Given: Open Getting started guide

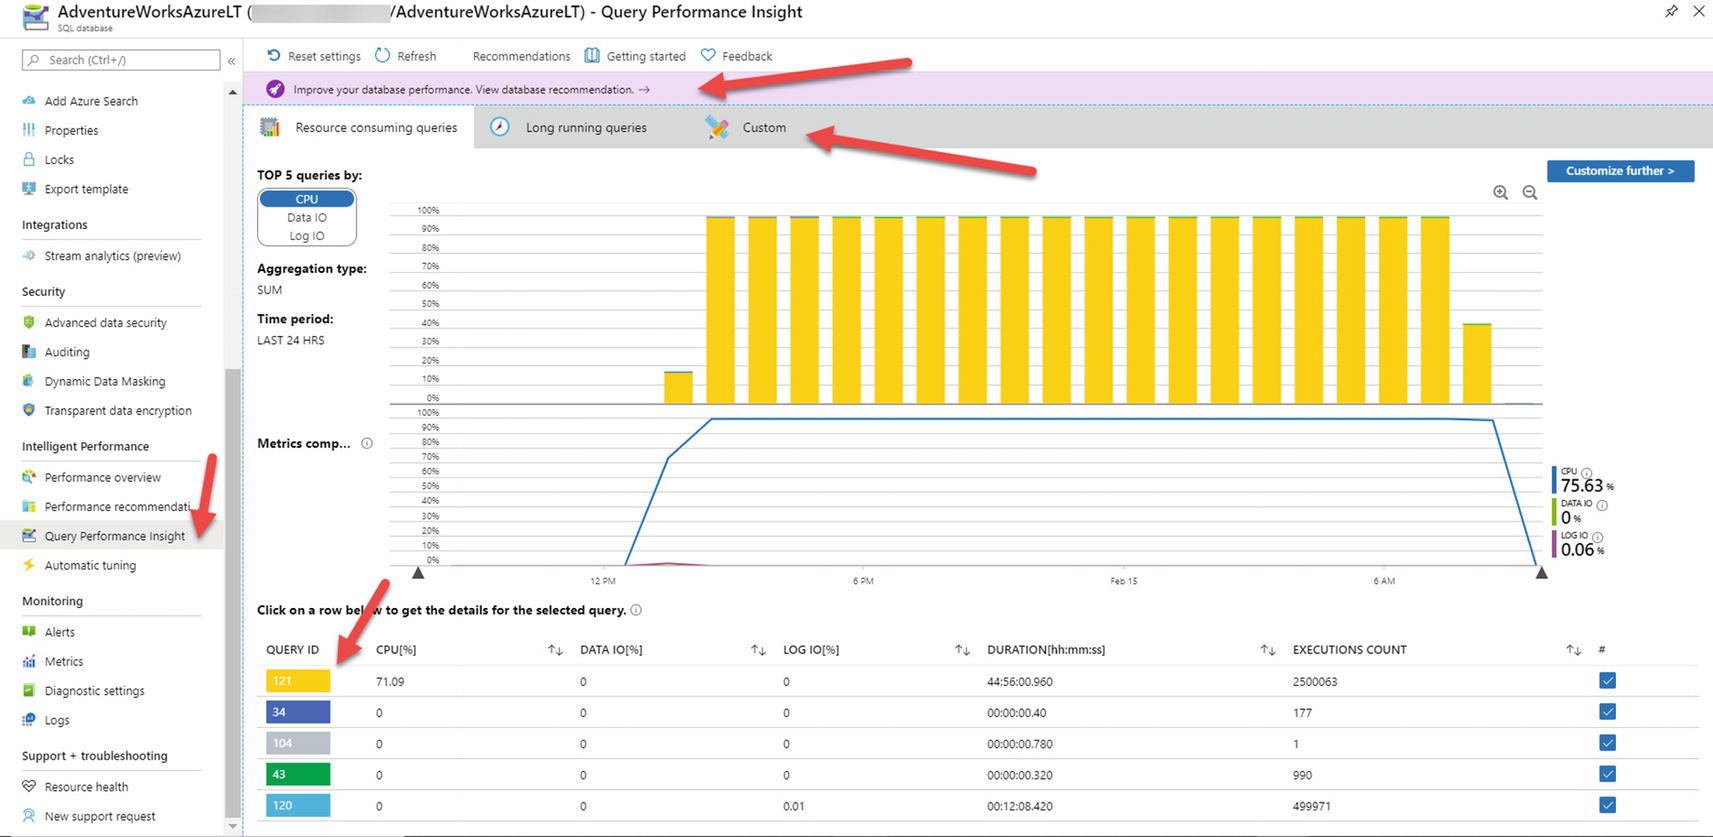Looking at the screenshot, I should point(635,56).
